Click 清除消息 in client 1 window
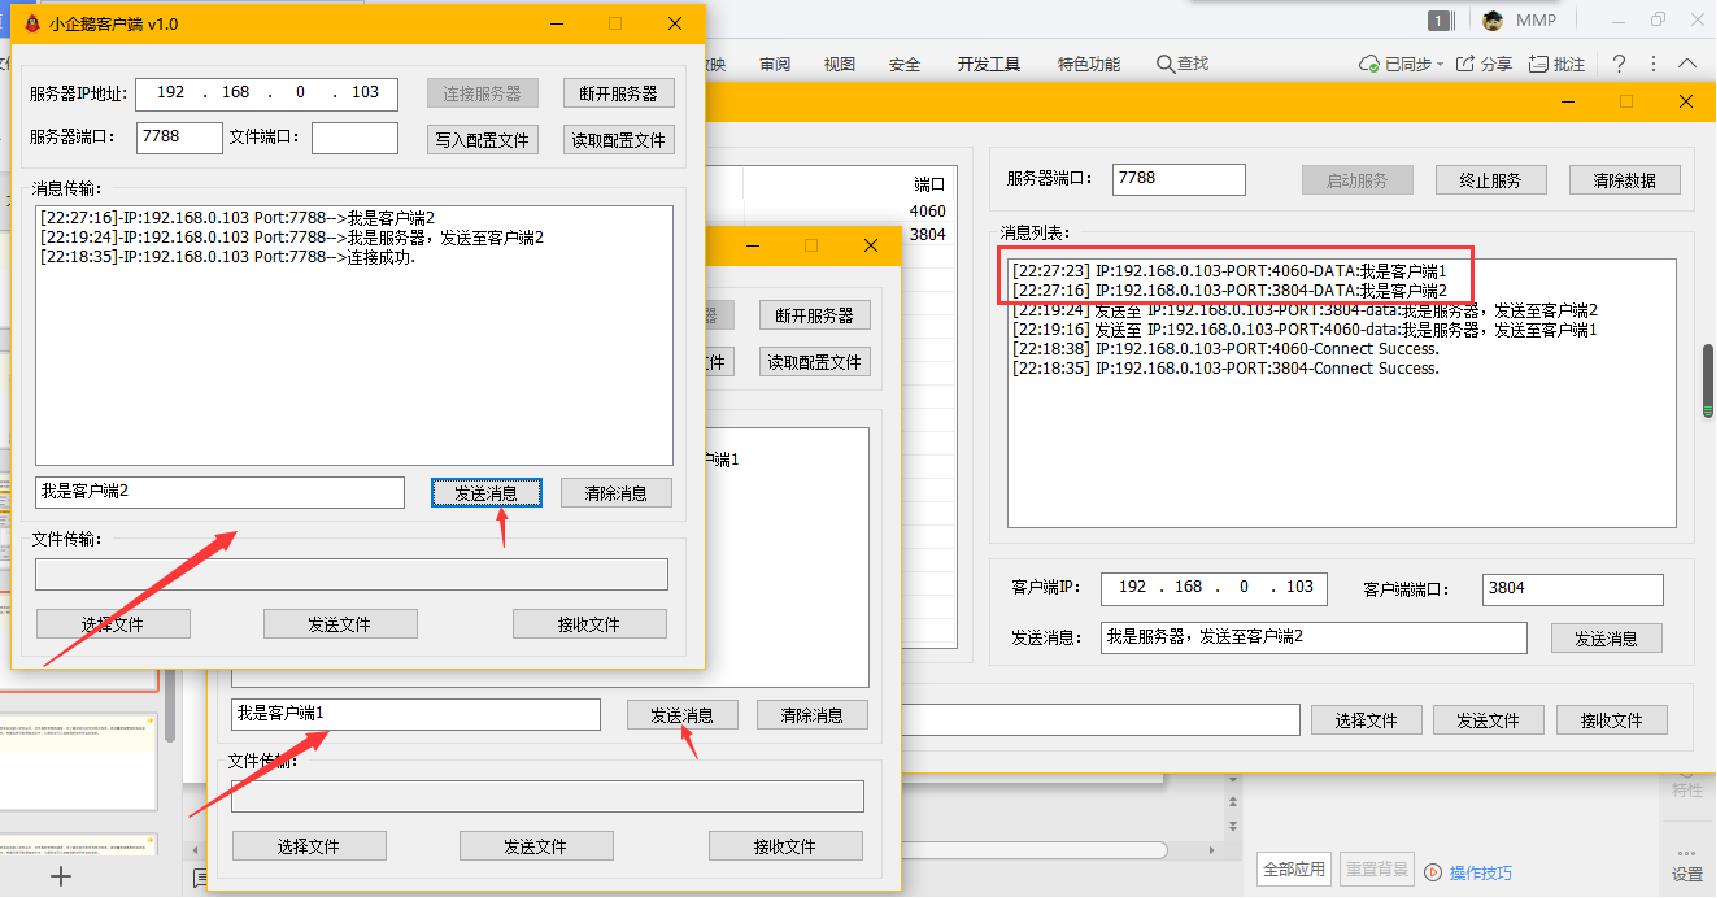This screenshot has width=1717, height=898. coord(812,715)
